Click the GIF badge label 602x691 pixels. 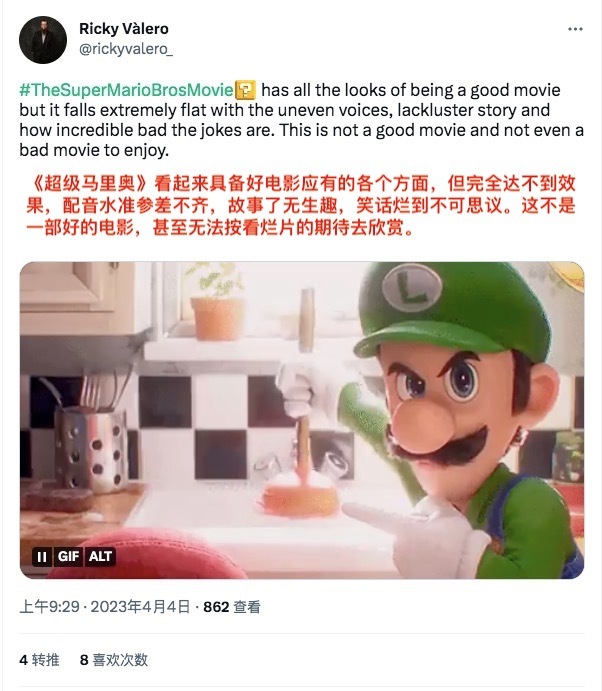coord(68,557)
